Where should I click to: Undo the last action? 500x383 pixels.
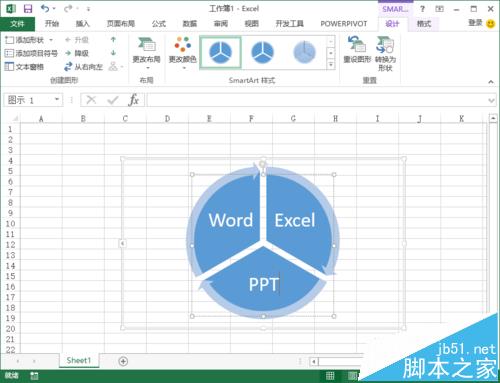(45, 9)
